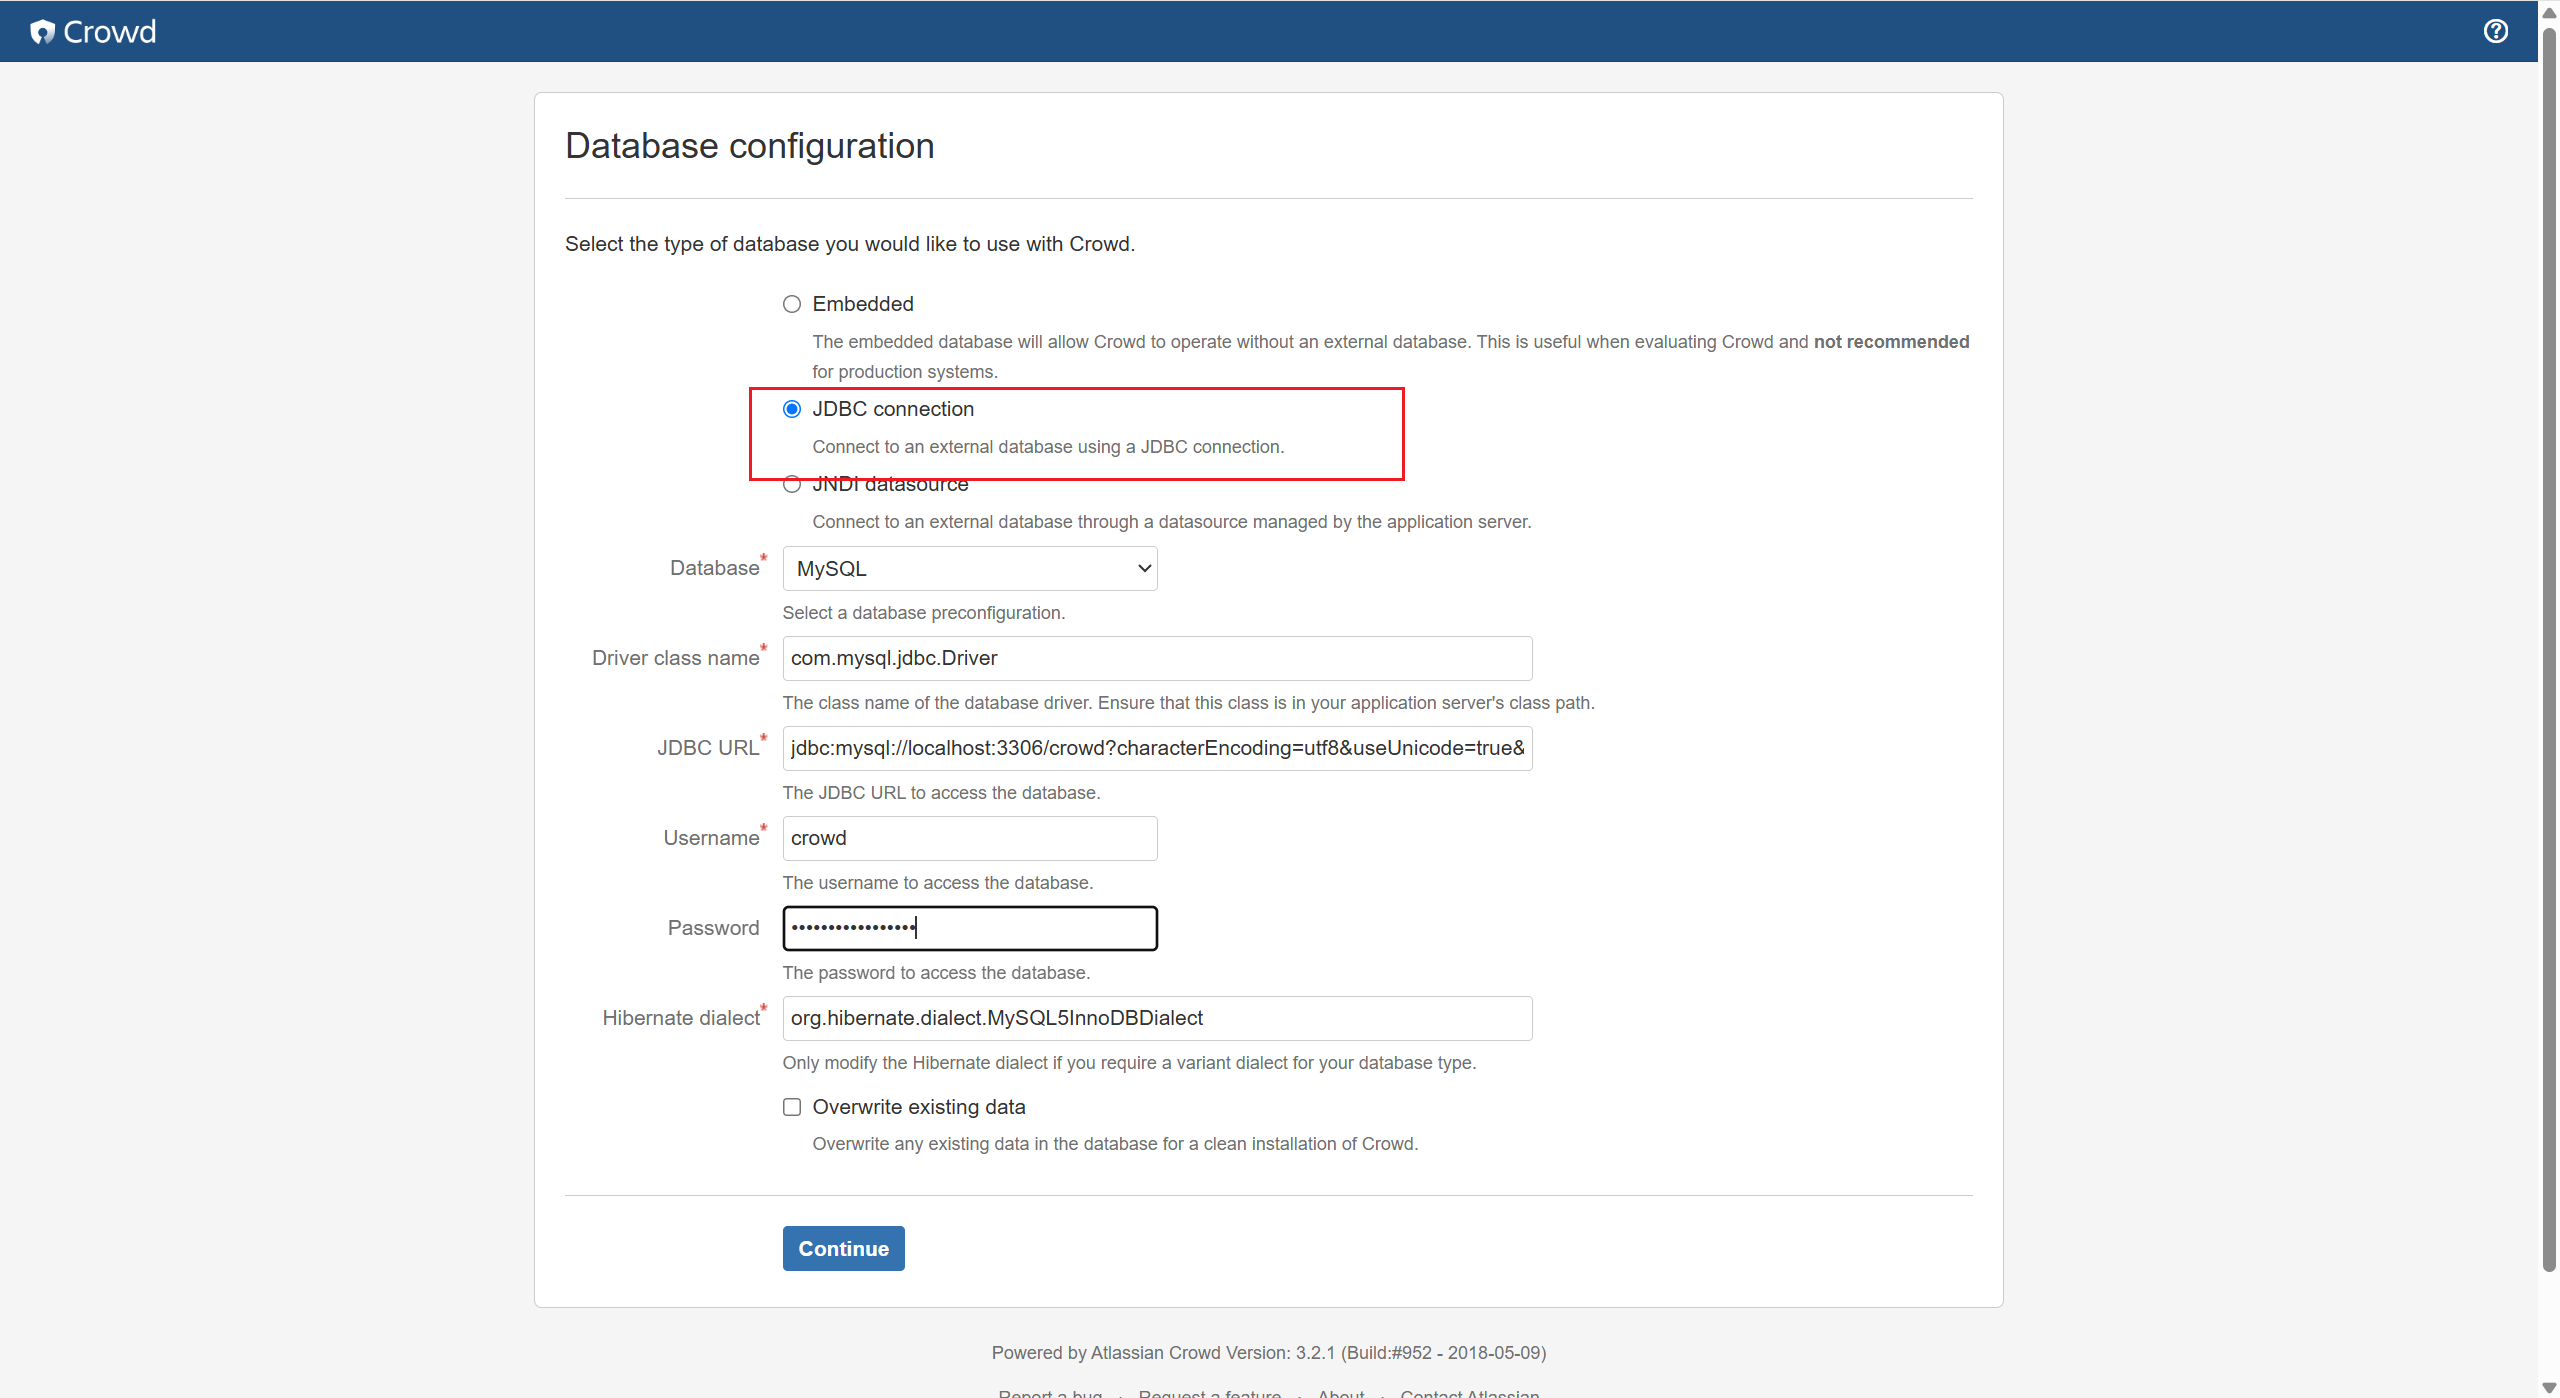Image resolution: width=2560 pixels, height=1398 pixels.
Task: Open the help question mark icon
Action: click(2495, 31)
